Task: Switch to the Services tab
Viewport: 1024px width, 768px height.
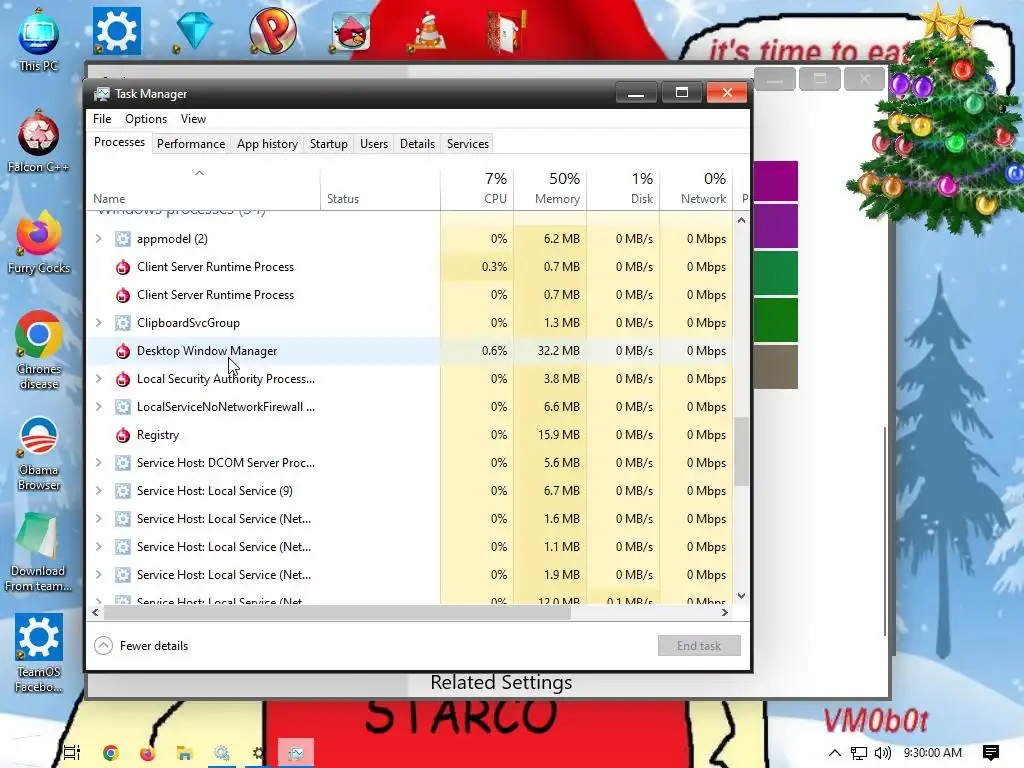Action: [468, 144]
